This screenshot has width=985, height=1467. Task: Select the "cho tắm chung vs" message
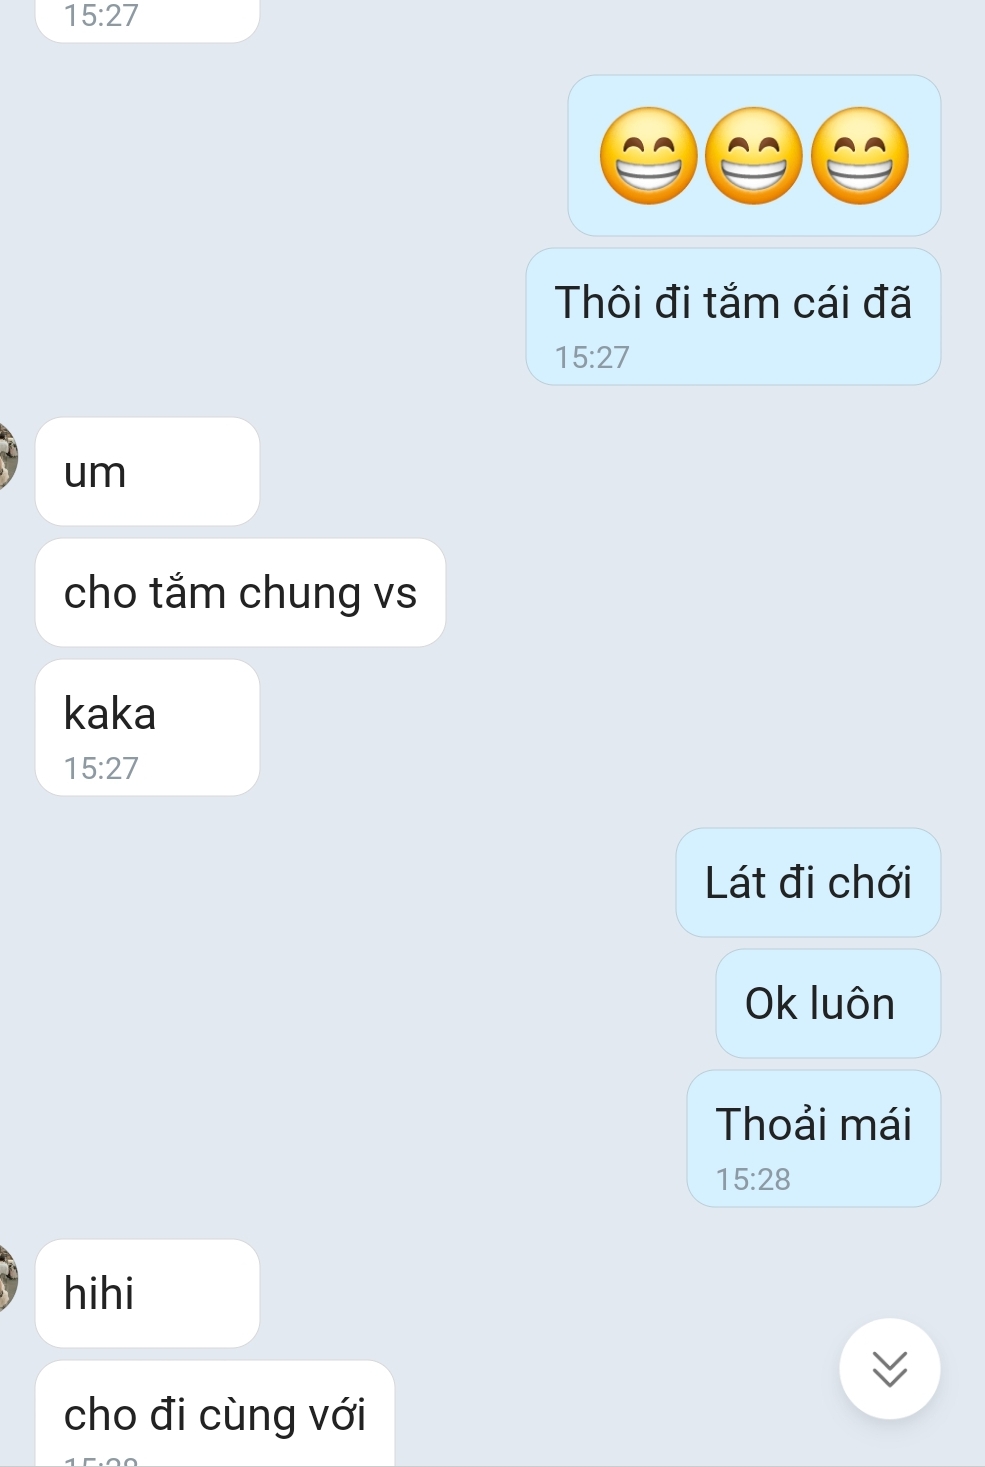click(x=240, y=592)
